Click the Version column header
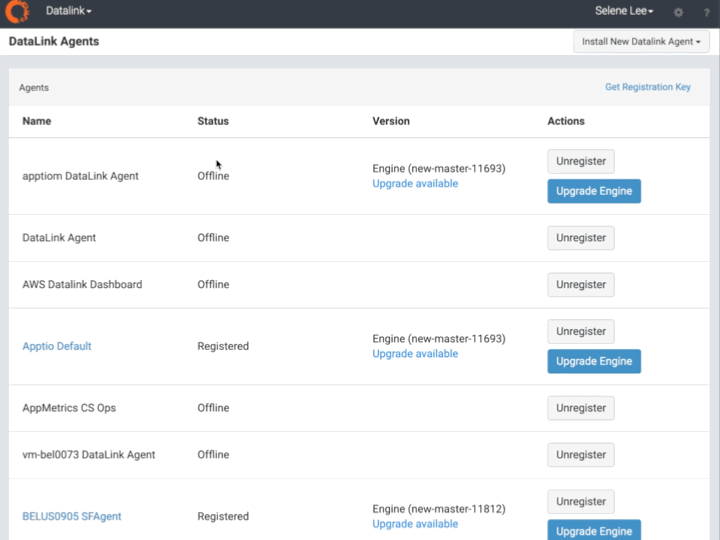This screenshot has width=720, height=540. pos(391,121)
